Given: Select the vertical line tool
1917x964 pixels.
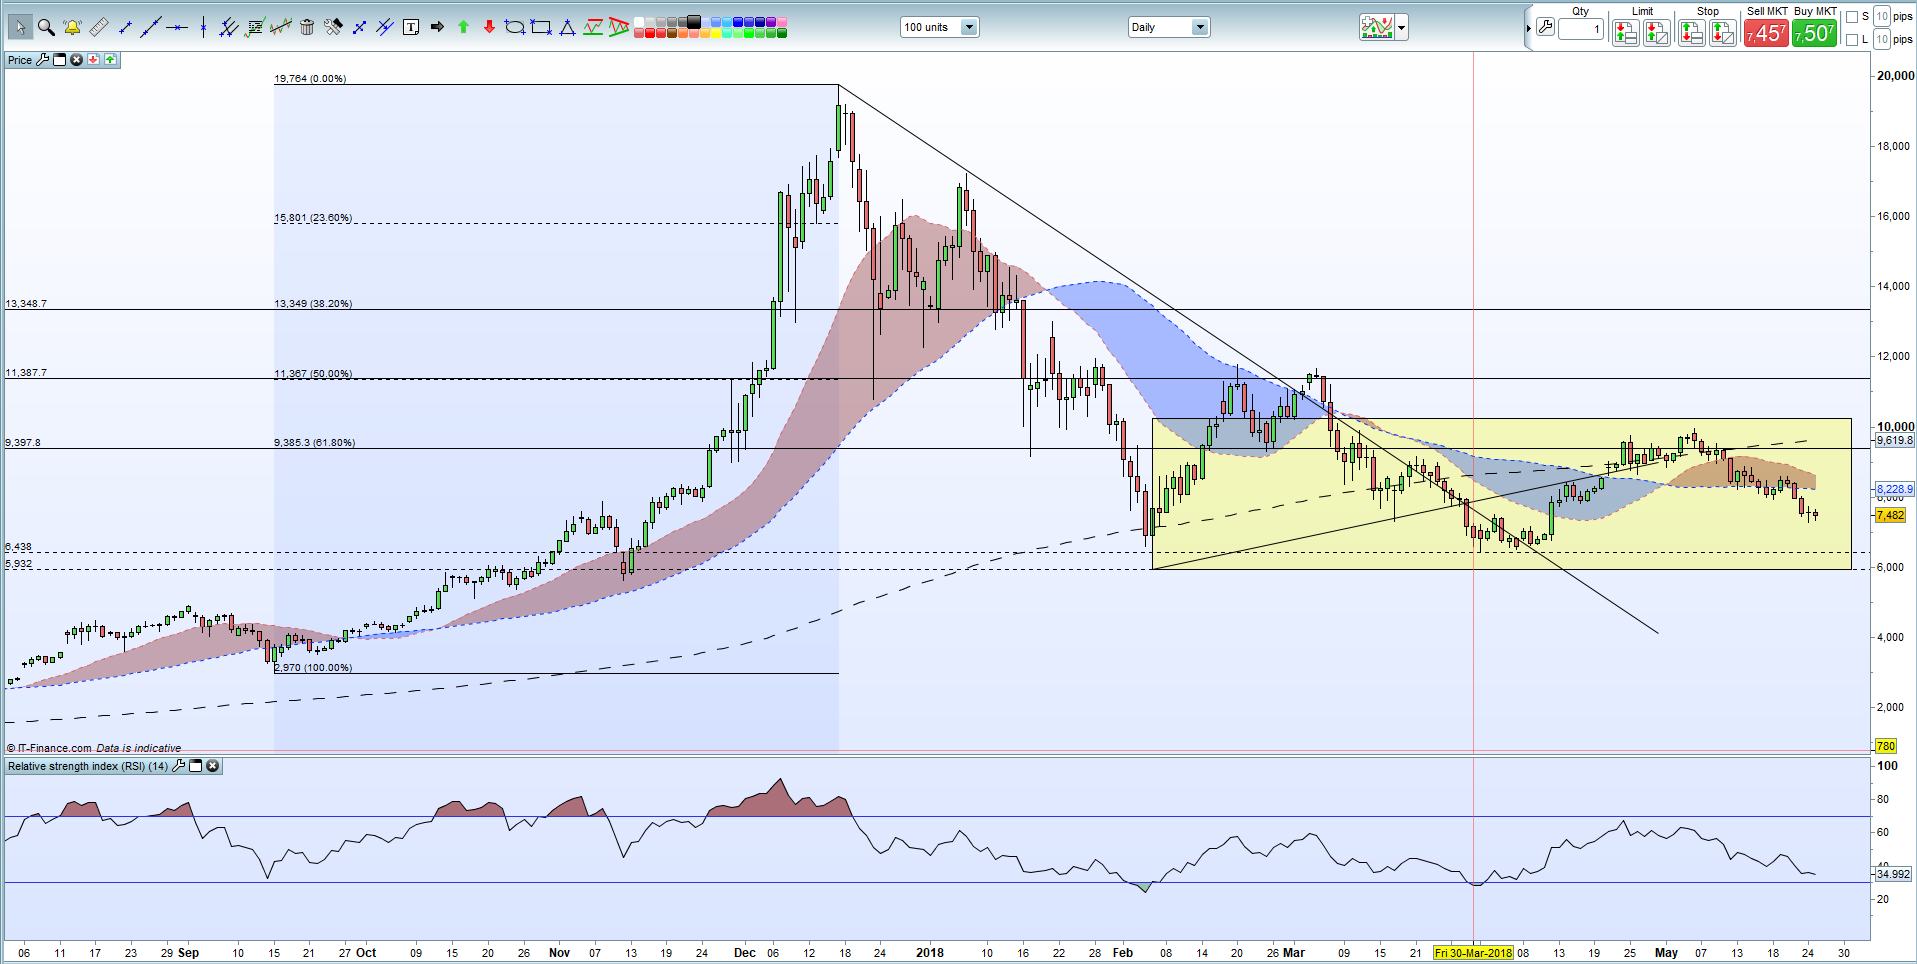Looking at the screenshot, I should coord(203,27).
